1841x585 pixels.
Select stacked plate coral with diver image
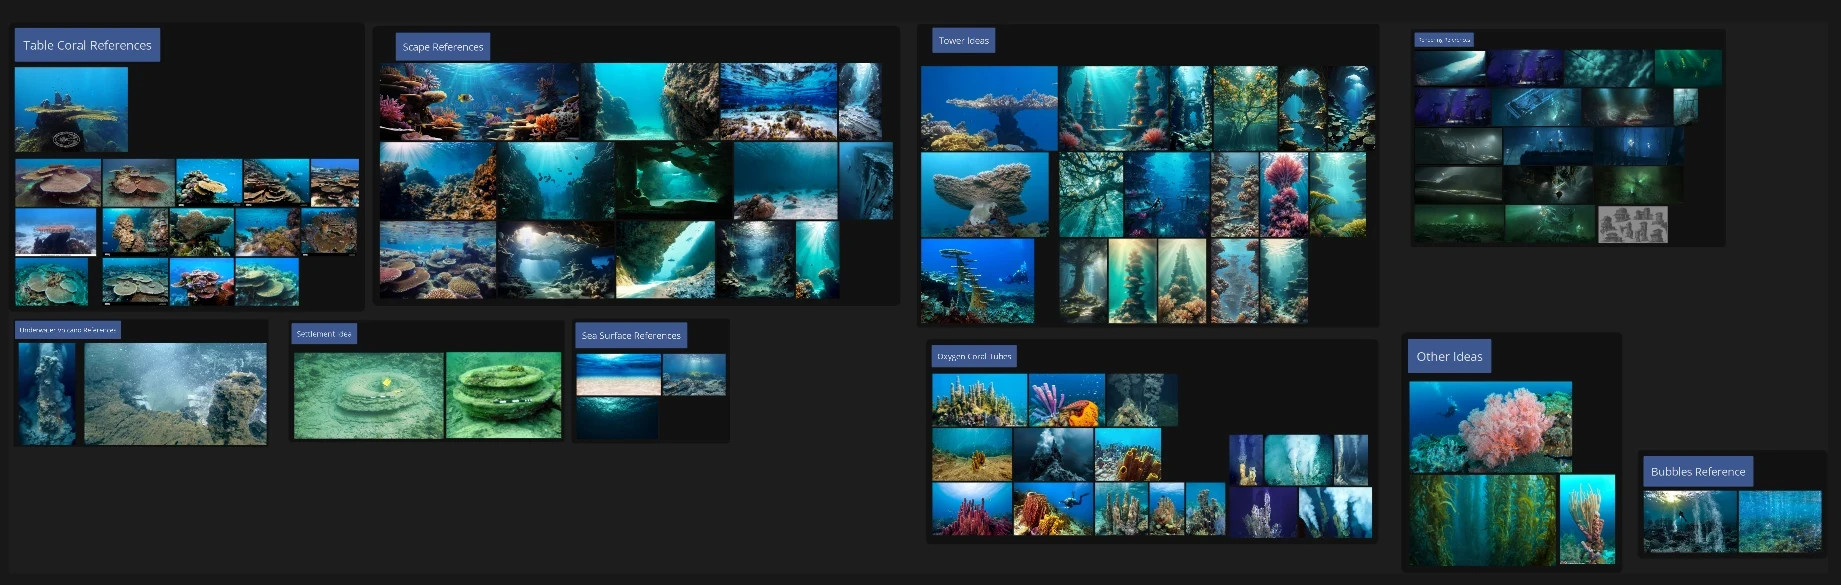(977, 281)
